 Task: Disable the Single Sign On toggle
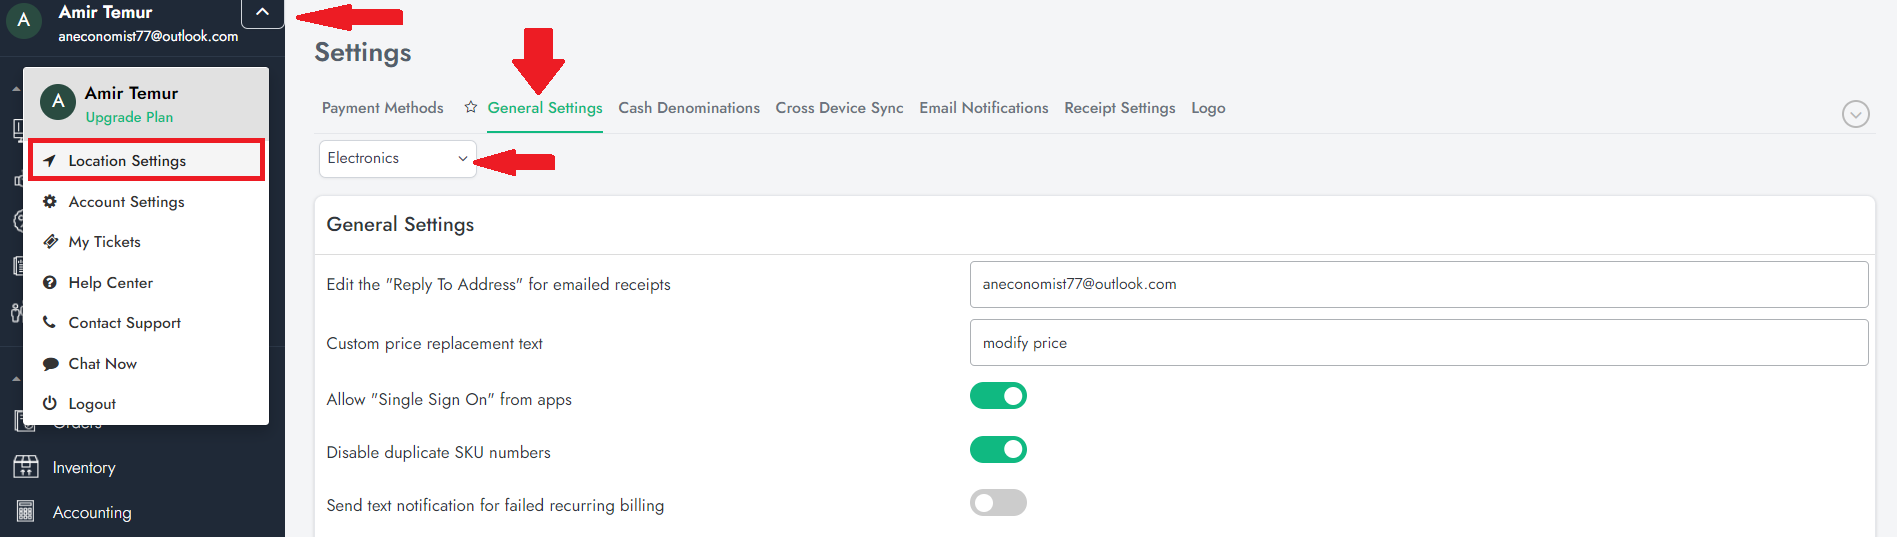[997, 397]
